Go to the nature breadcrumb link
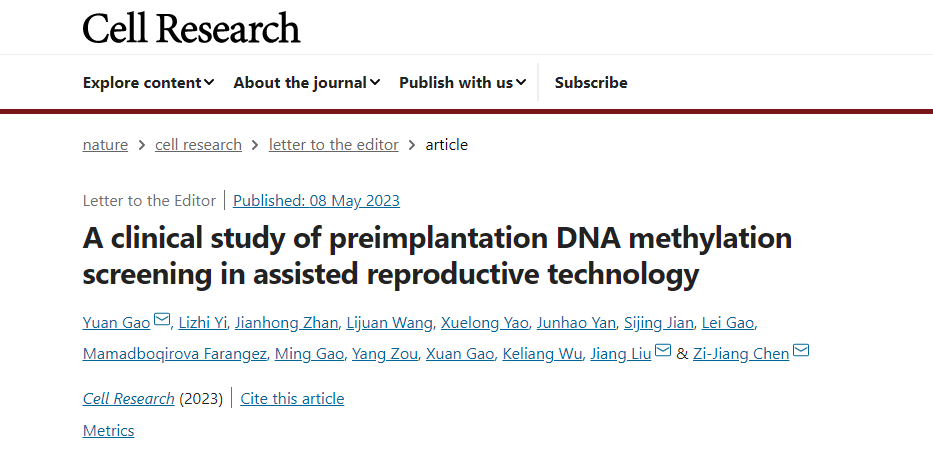 click(x=105, y=145)
